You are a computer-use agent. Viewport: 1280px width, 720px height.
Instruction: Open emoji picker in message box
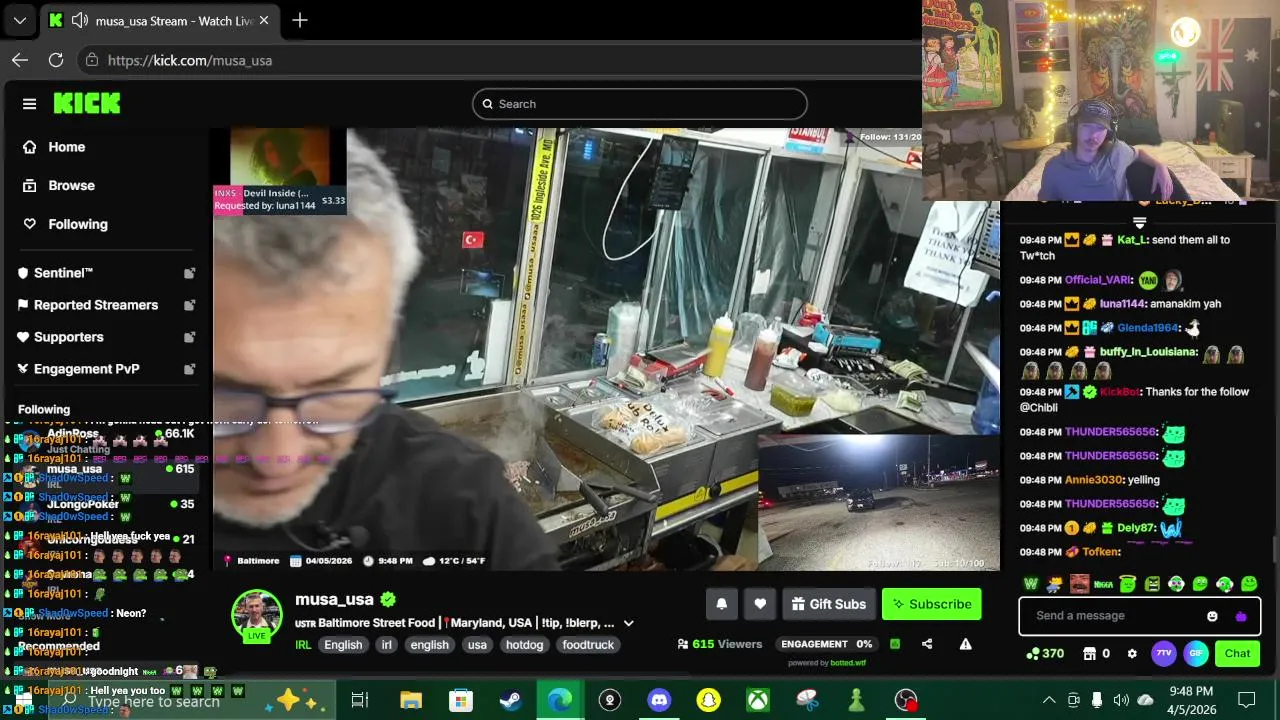click(x=1212, y=616)
